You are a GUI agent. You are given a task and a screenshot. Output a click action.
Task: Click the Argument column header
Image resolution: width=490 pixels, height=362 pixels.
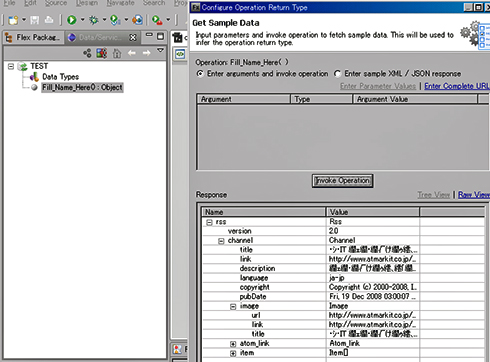pyautogui.click(x=244, y=99)
